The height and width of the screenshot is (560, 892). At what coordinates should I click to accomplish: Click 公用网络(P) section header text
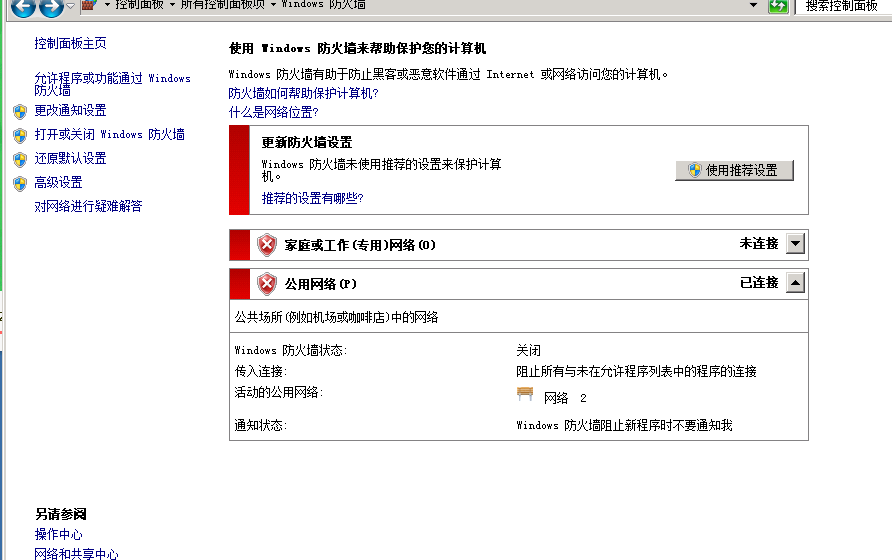(320, 284)
